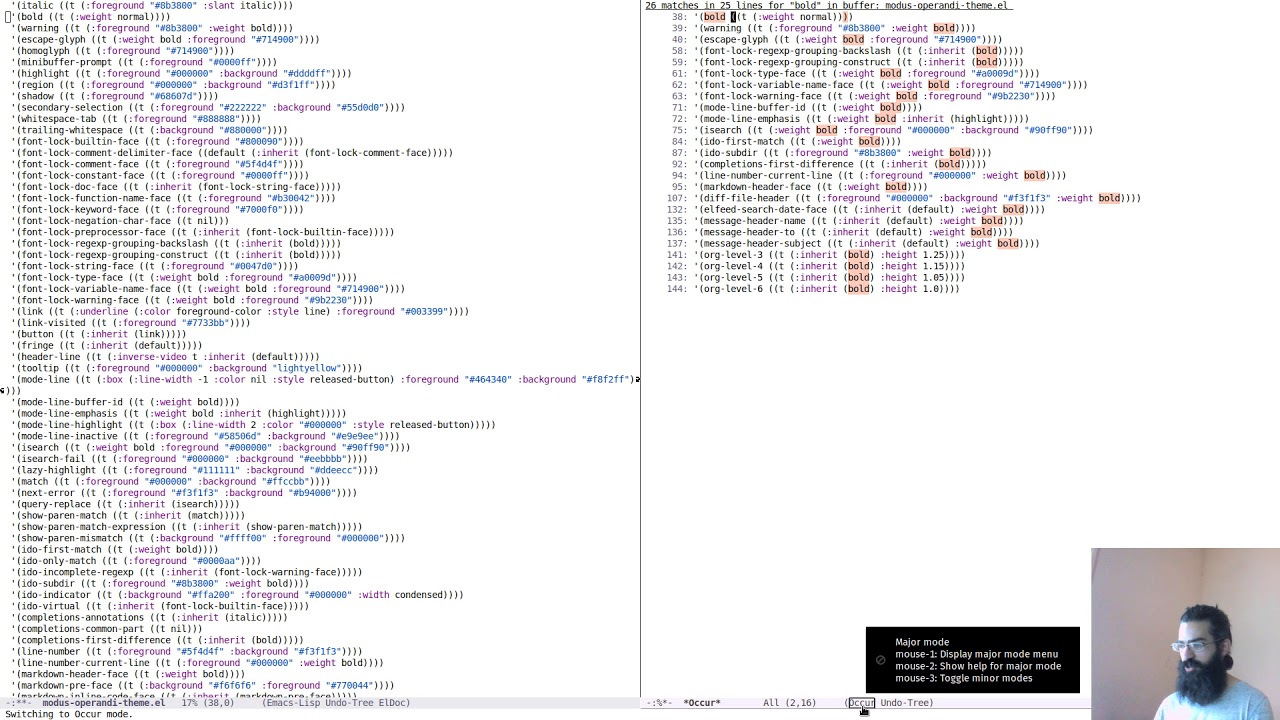The height and width of the screenshot is (720, 1280).
Task: Click Emacs-Lisp major mode in left mode line
Action: (x=296, y=703)
